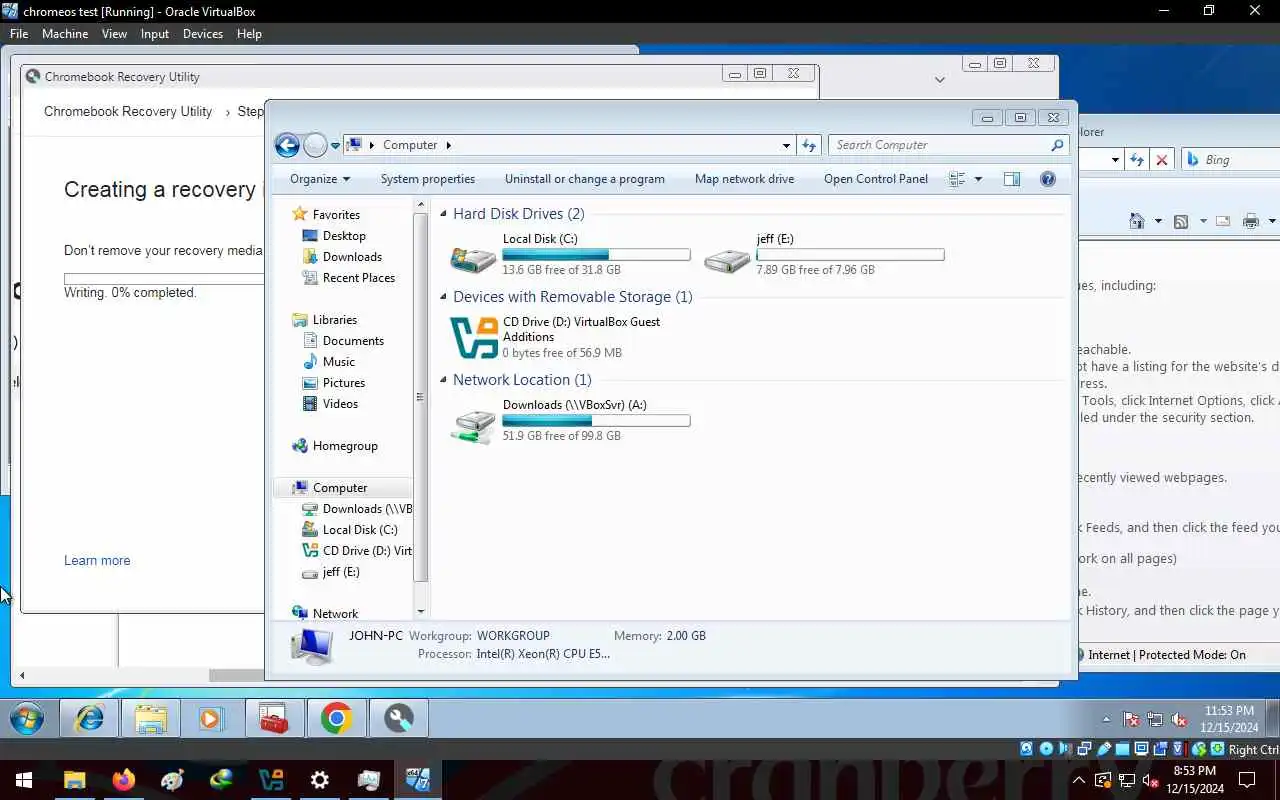Click Downloads (A:) capacity bar
This screenshot has height=800, width=1280.
pos(596,421)
